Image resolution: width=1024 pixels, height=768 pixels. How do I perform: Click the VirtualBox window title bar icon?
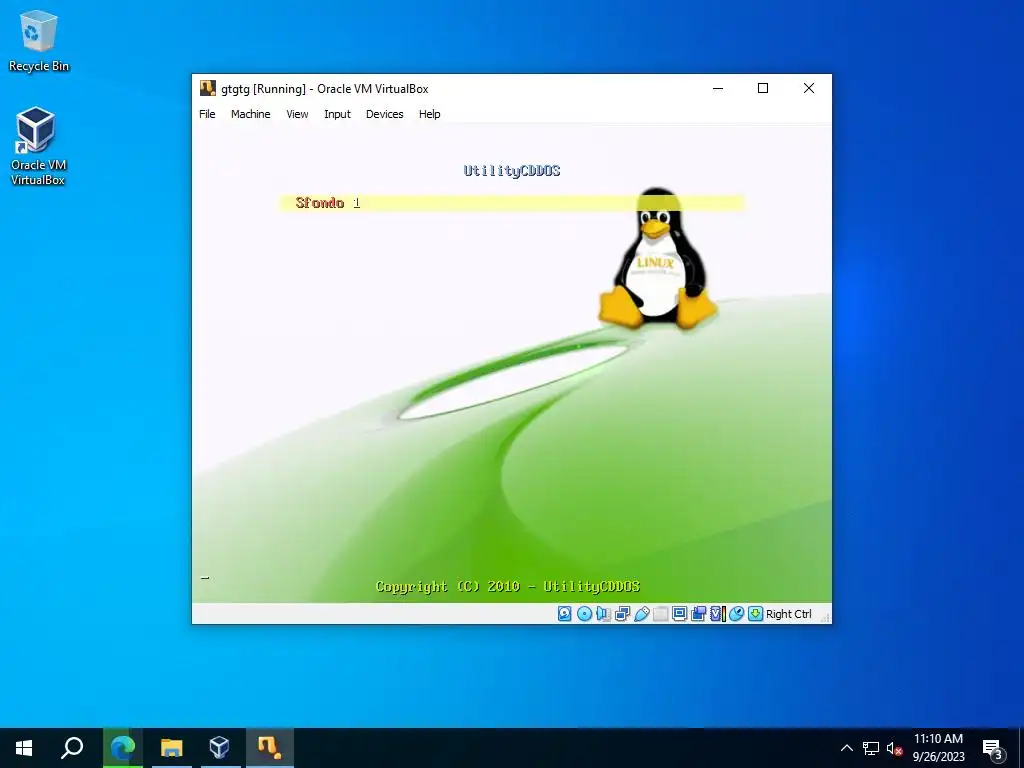[208, 88]
